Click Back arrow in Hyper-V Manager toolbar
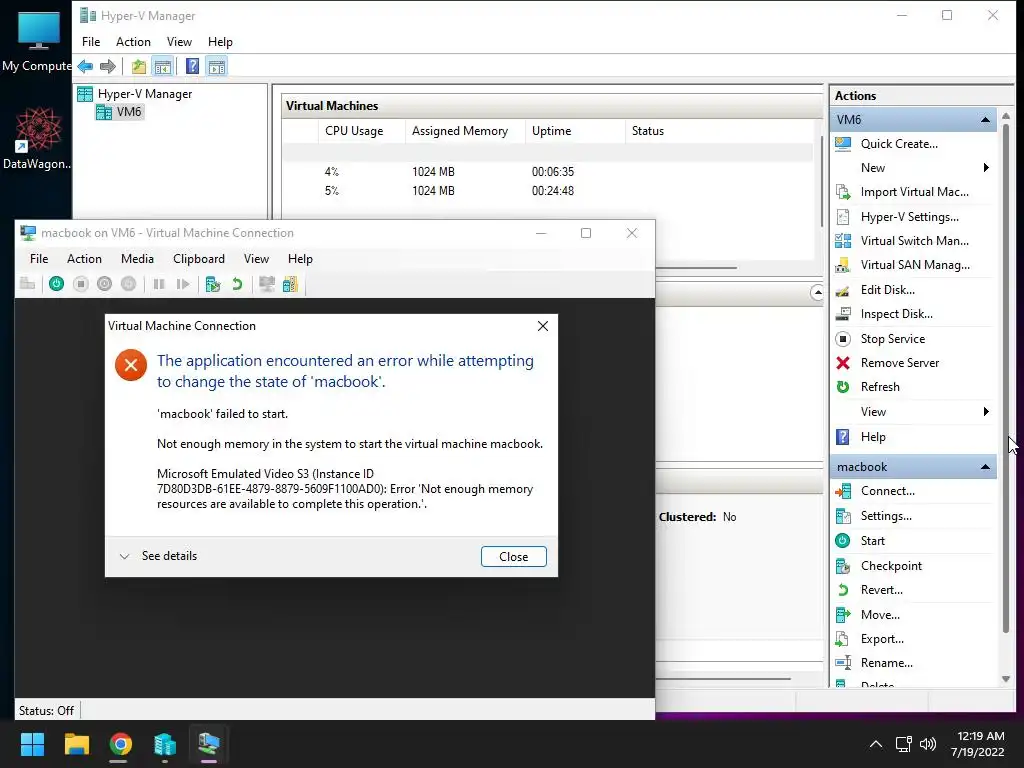 coord(85,66)
